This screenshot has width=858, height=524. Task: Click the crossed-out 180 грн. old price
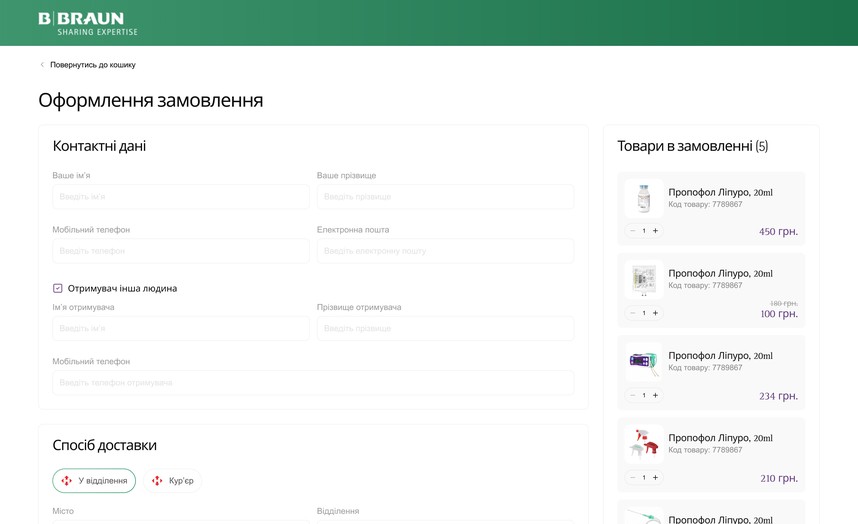(784, 303)
